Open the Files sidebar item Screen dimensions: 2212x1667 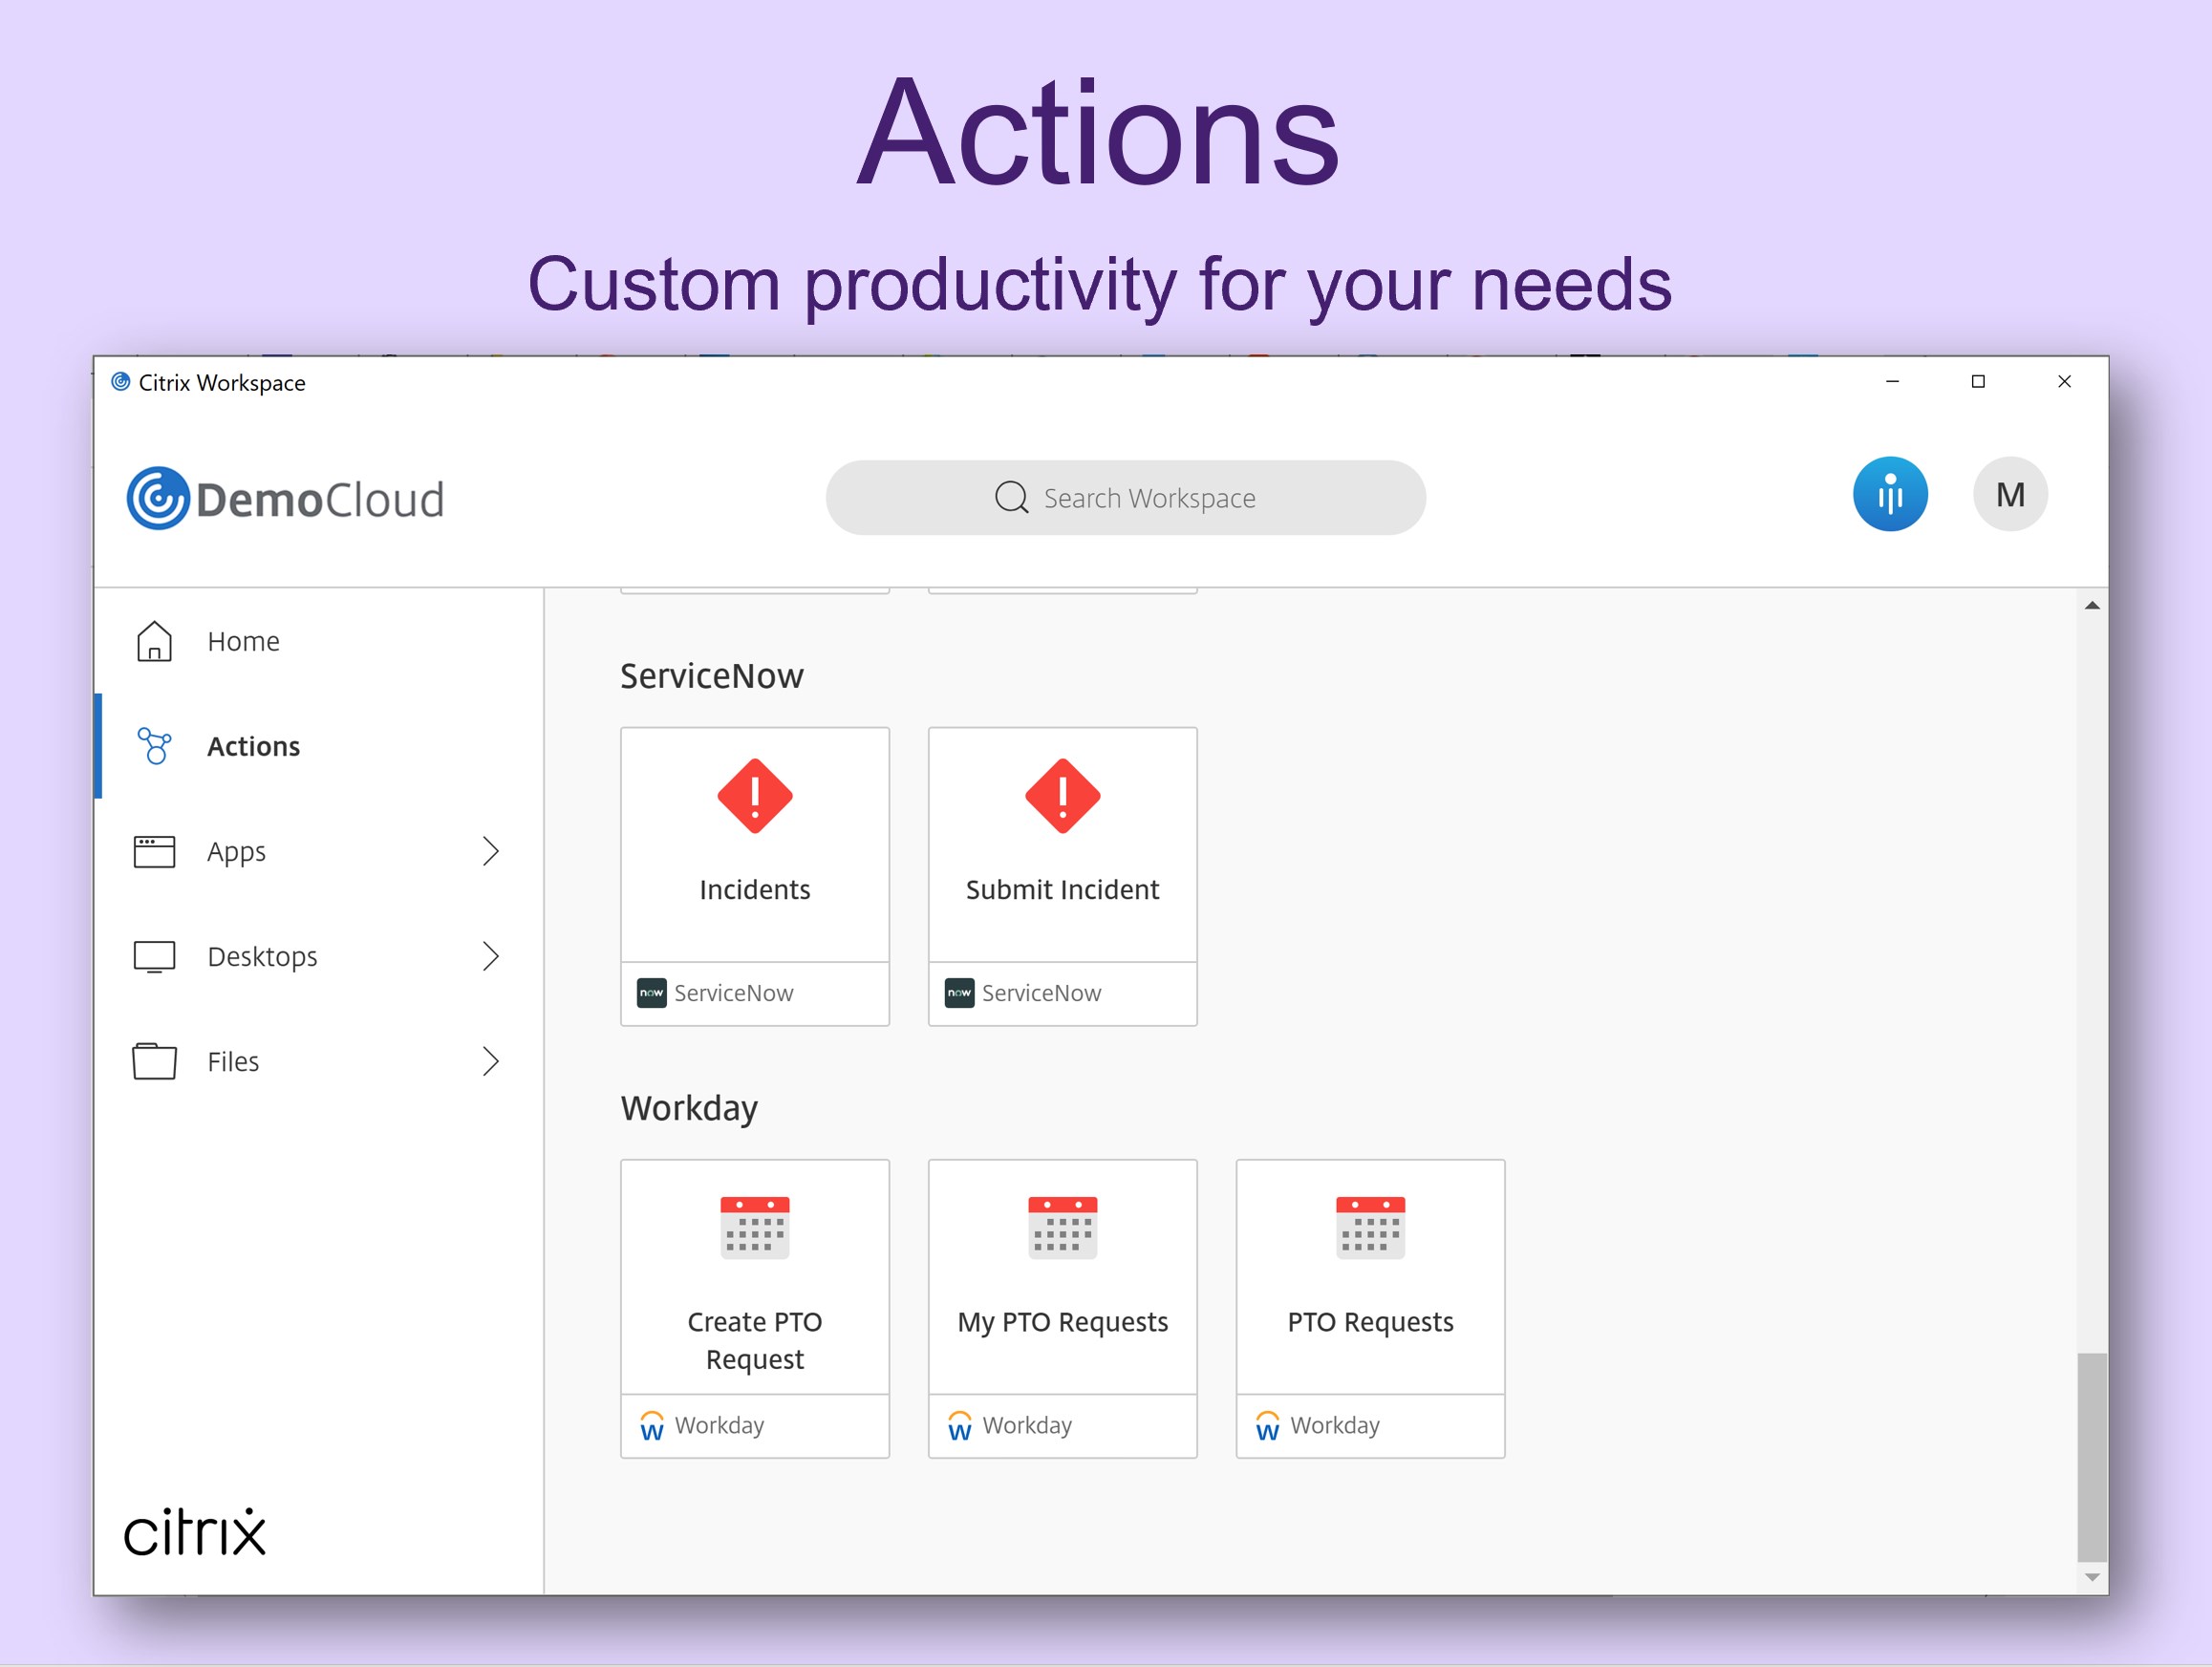(x=233, y=1061)
